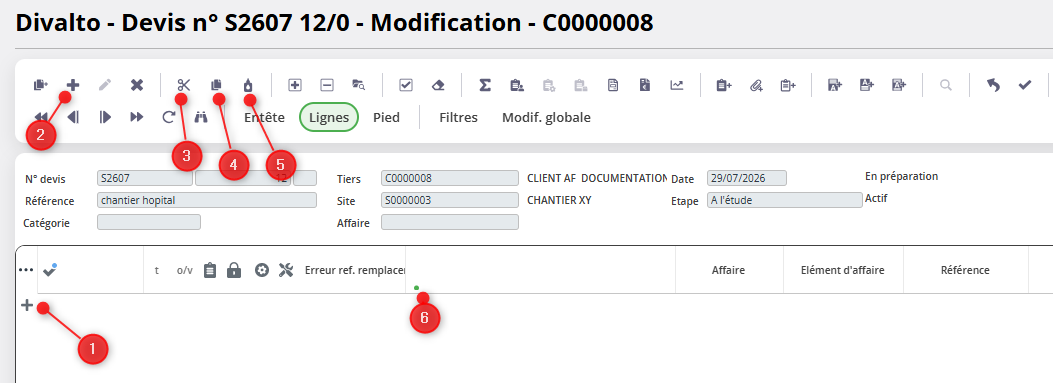Click the duplicate document icon in toolbar

tap(41, 85)
